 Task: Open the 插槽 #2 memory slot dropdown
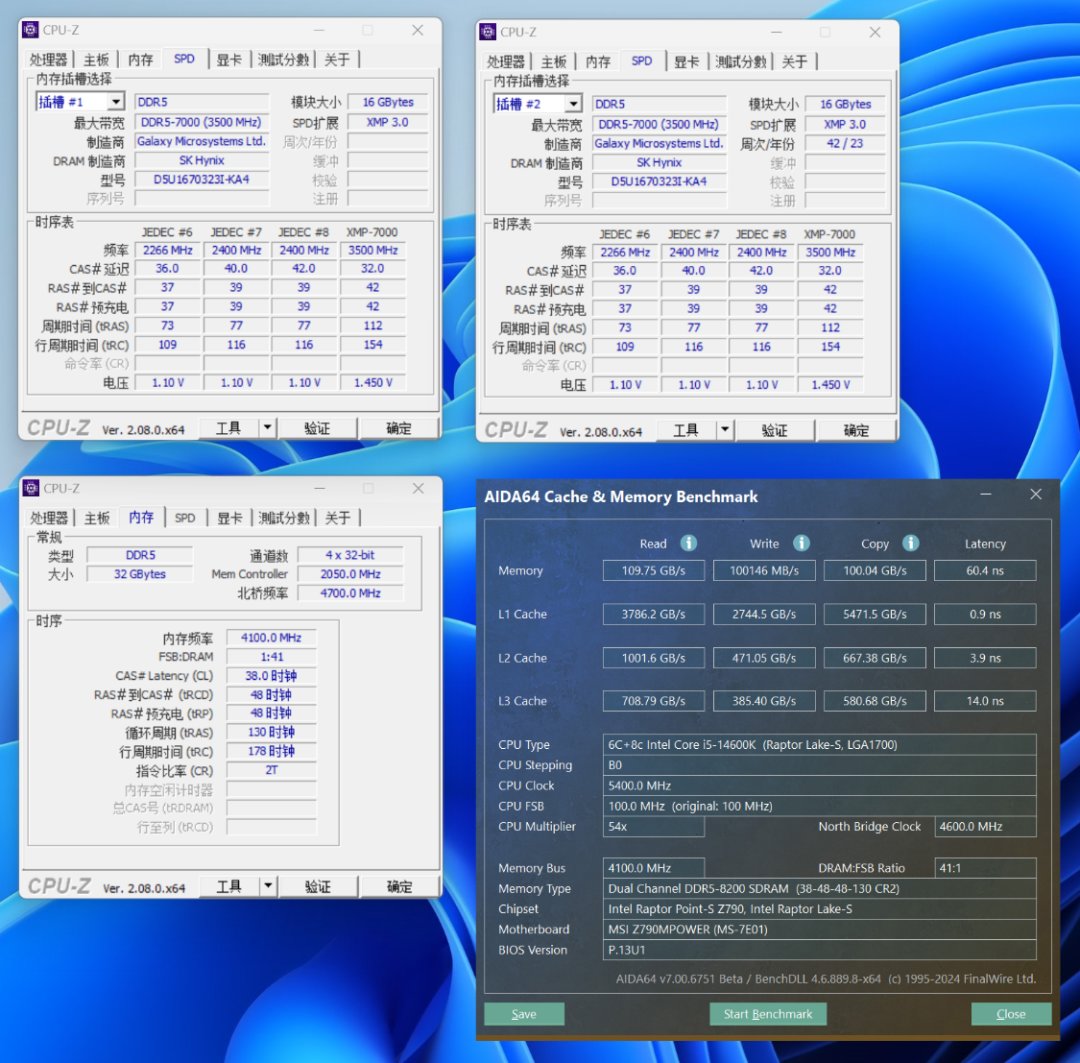(x=573, y=104)
